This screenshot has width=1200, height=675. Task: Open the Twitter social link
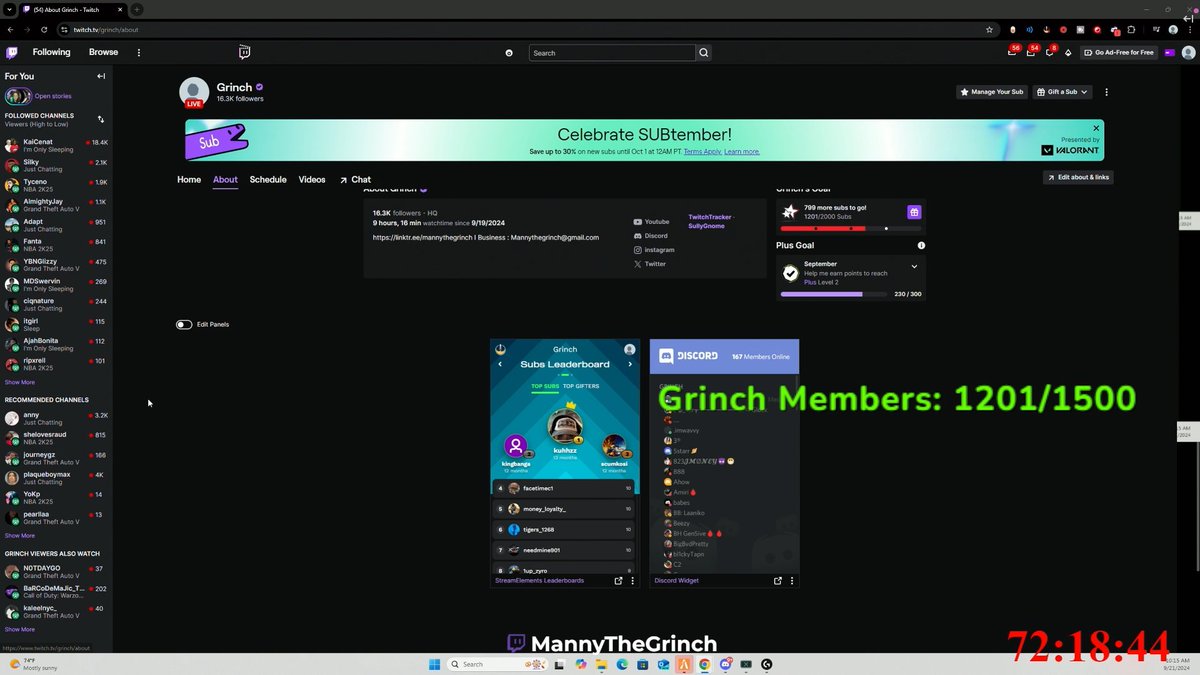pos(649,264)
